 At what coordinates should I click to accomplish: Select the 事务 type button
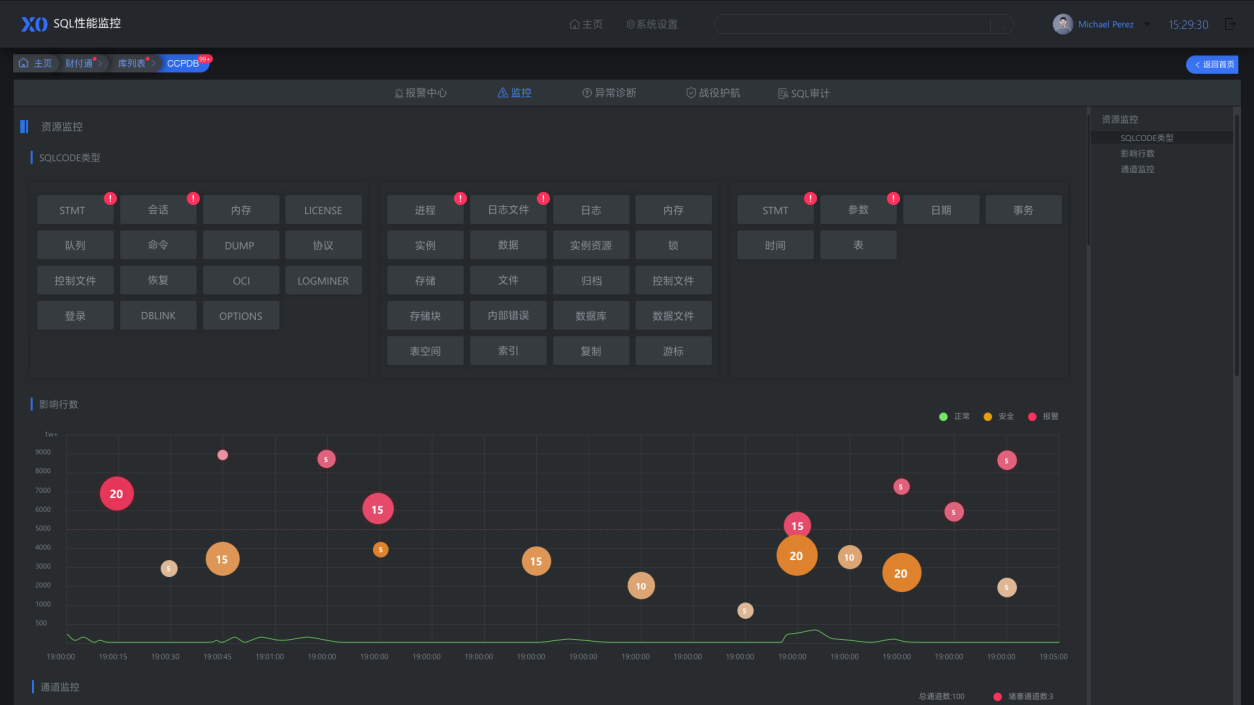pyautogui.click(x=1023, y=210)
